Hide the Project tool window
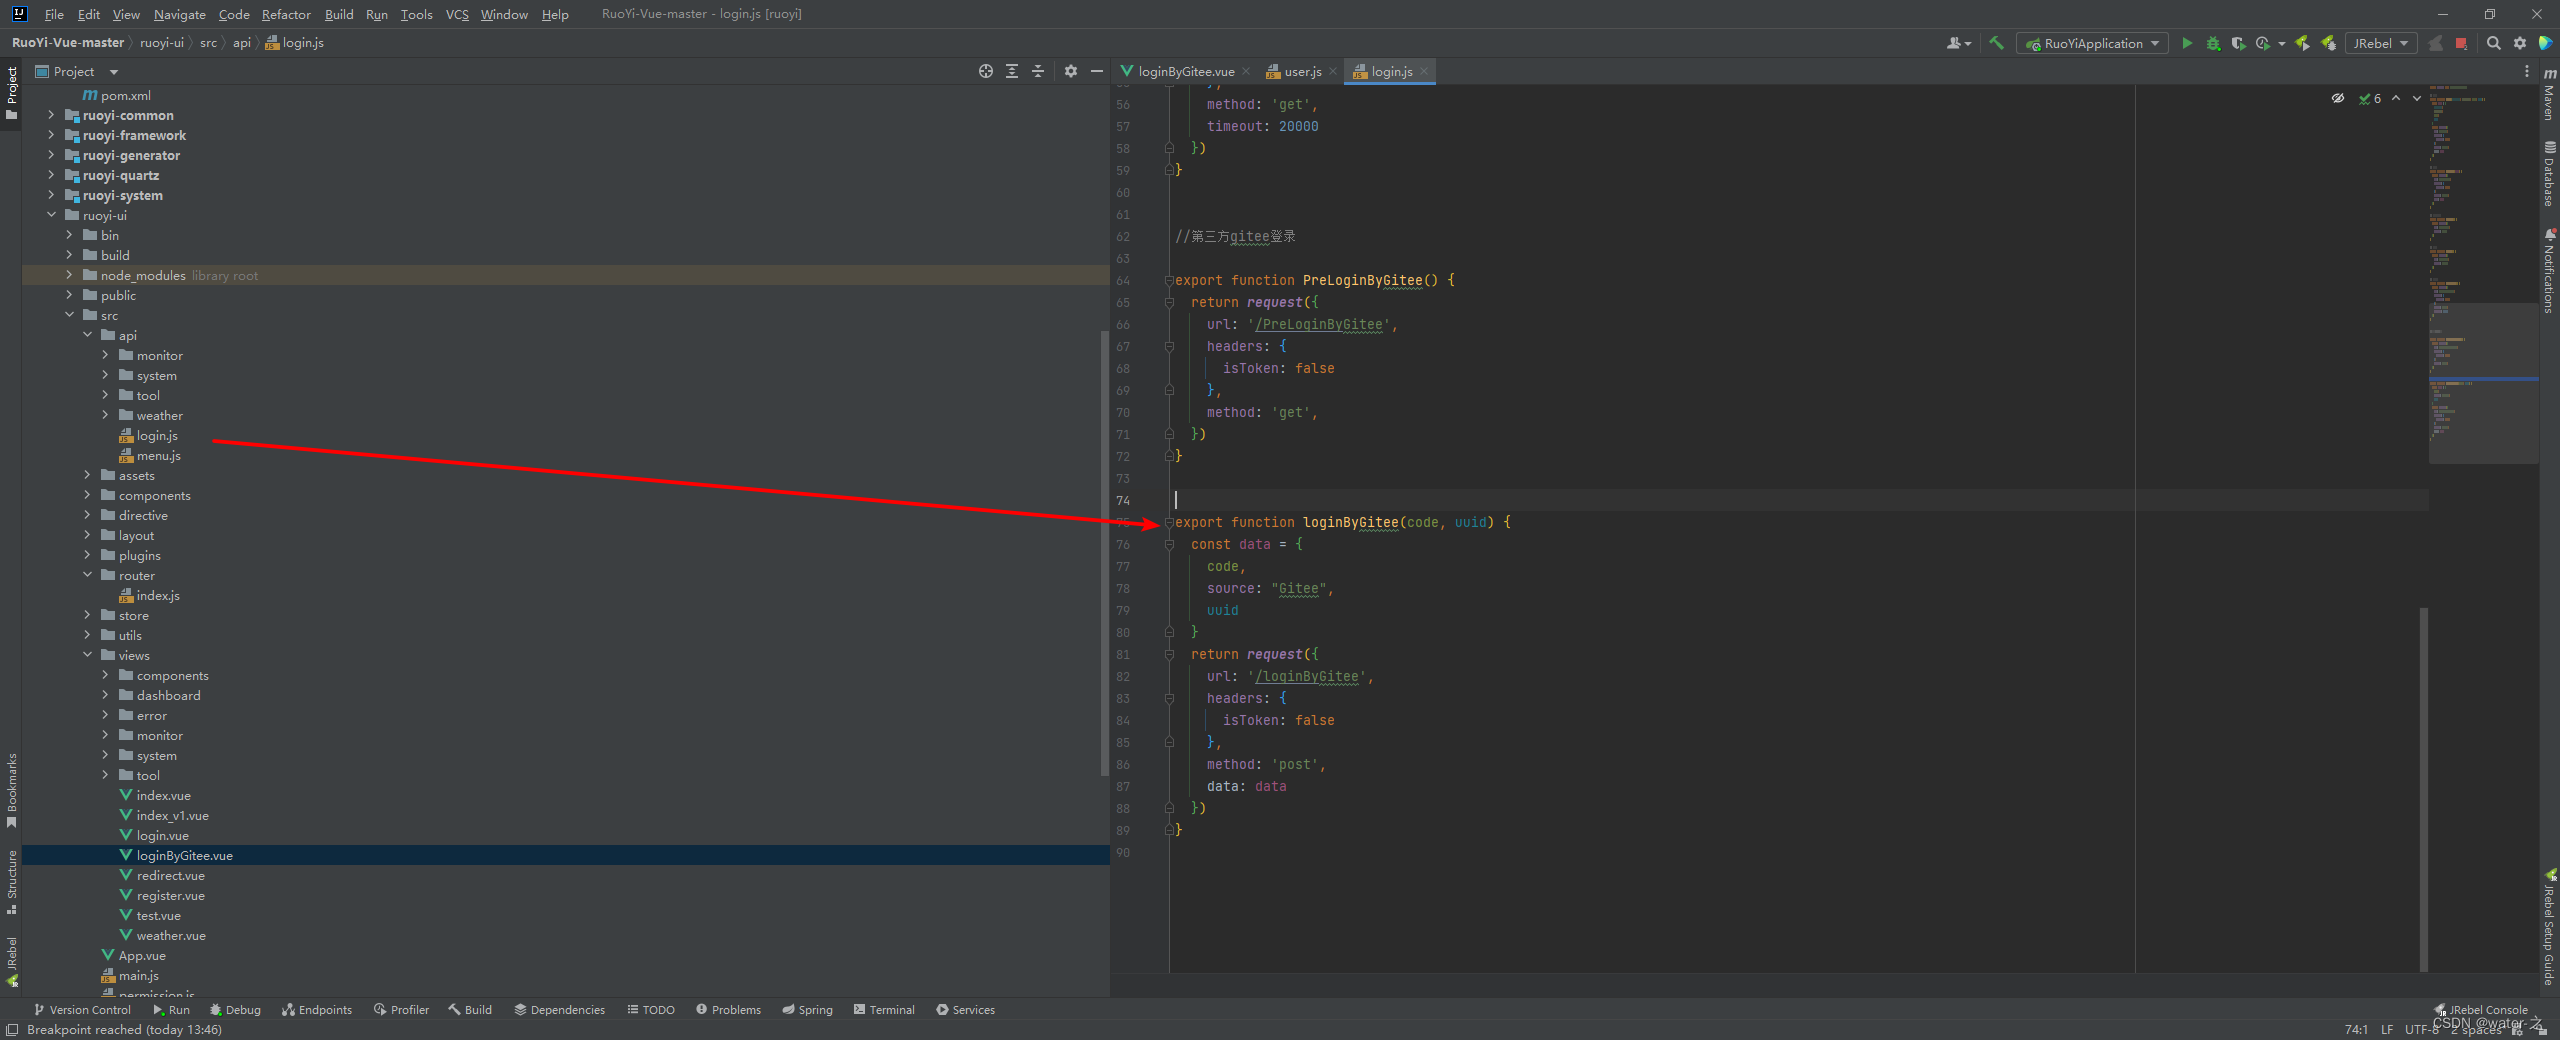The height and width of the screenshot is (1040, 2560). click(x=1097, y=71)
